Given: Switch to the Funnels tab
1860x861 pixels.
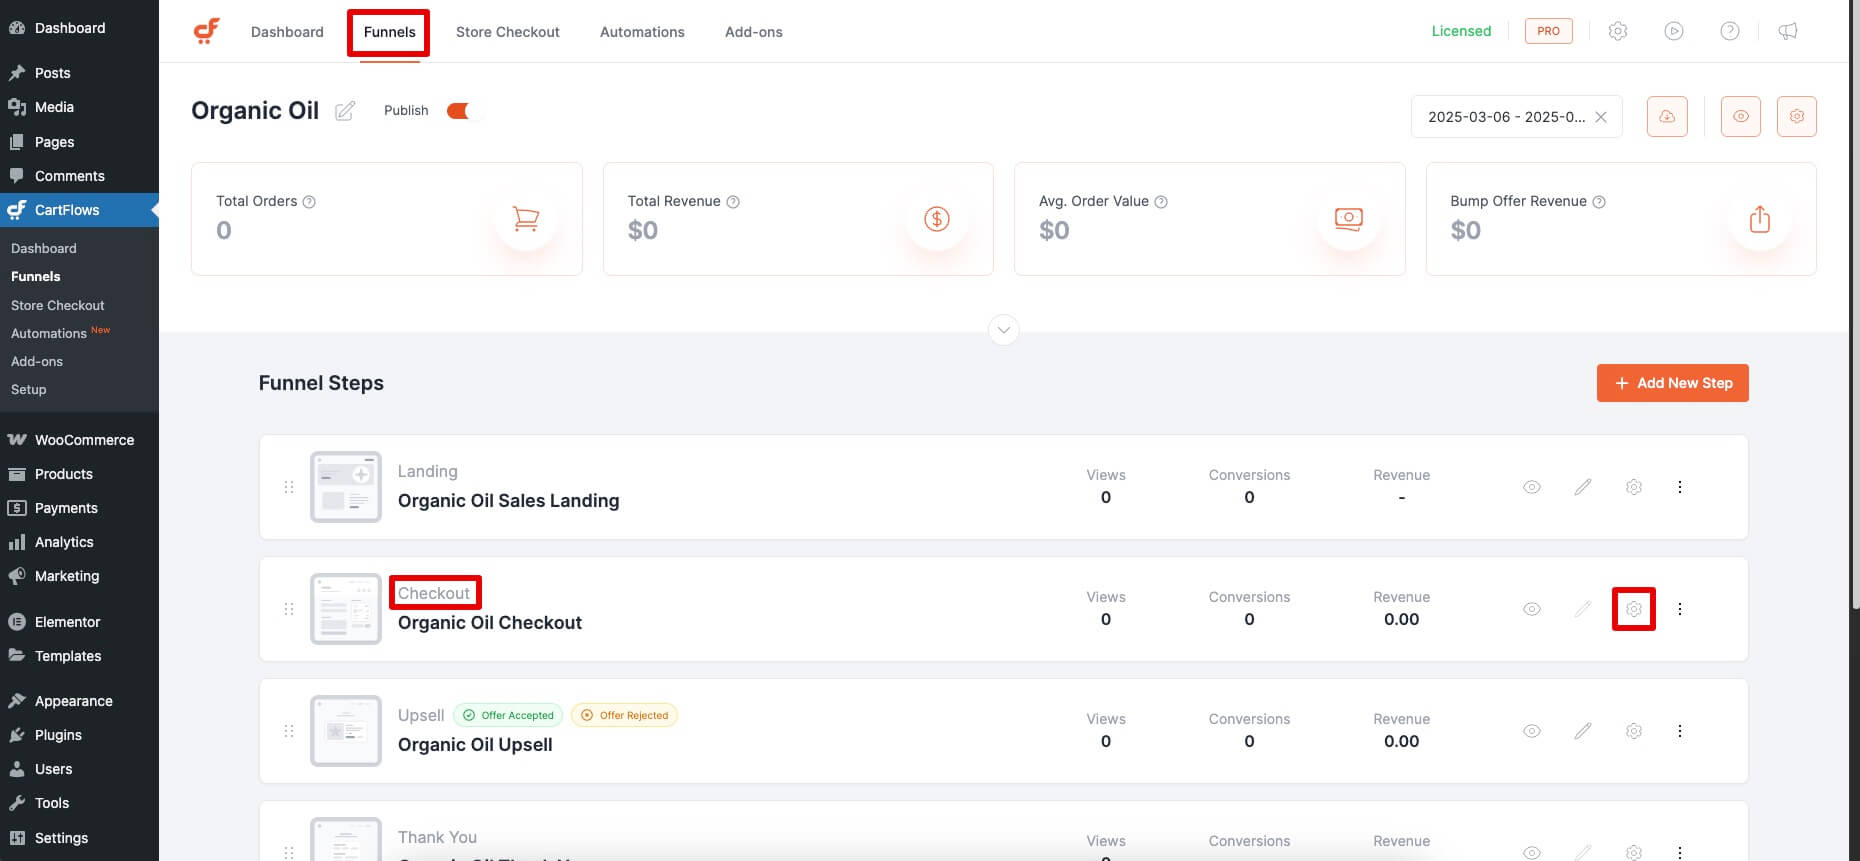Looking at the screenshot, I should pos(389,32).
